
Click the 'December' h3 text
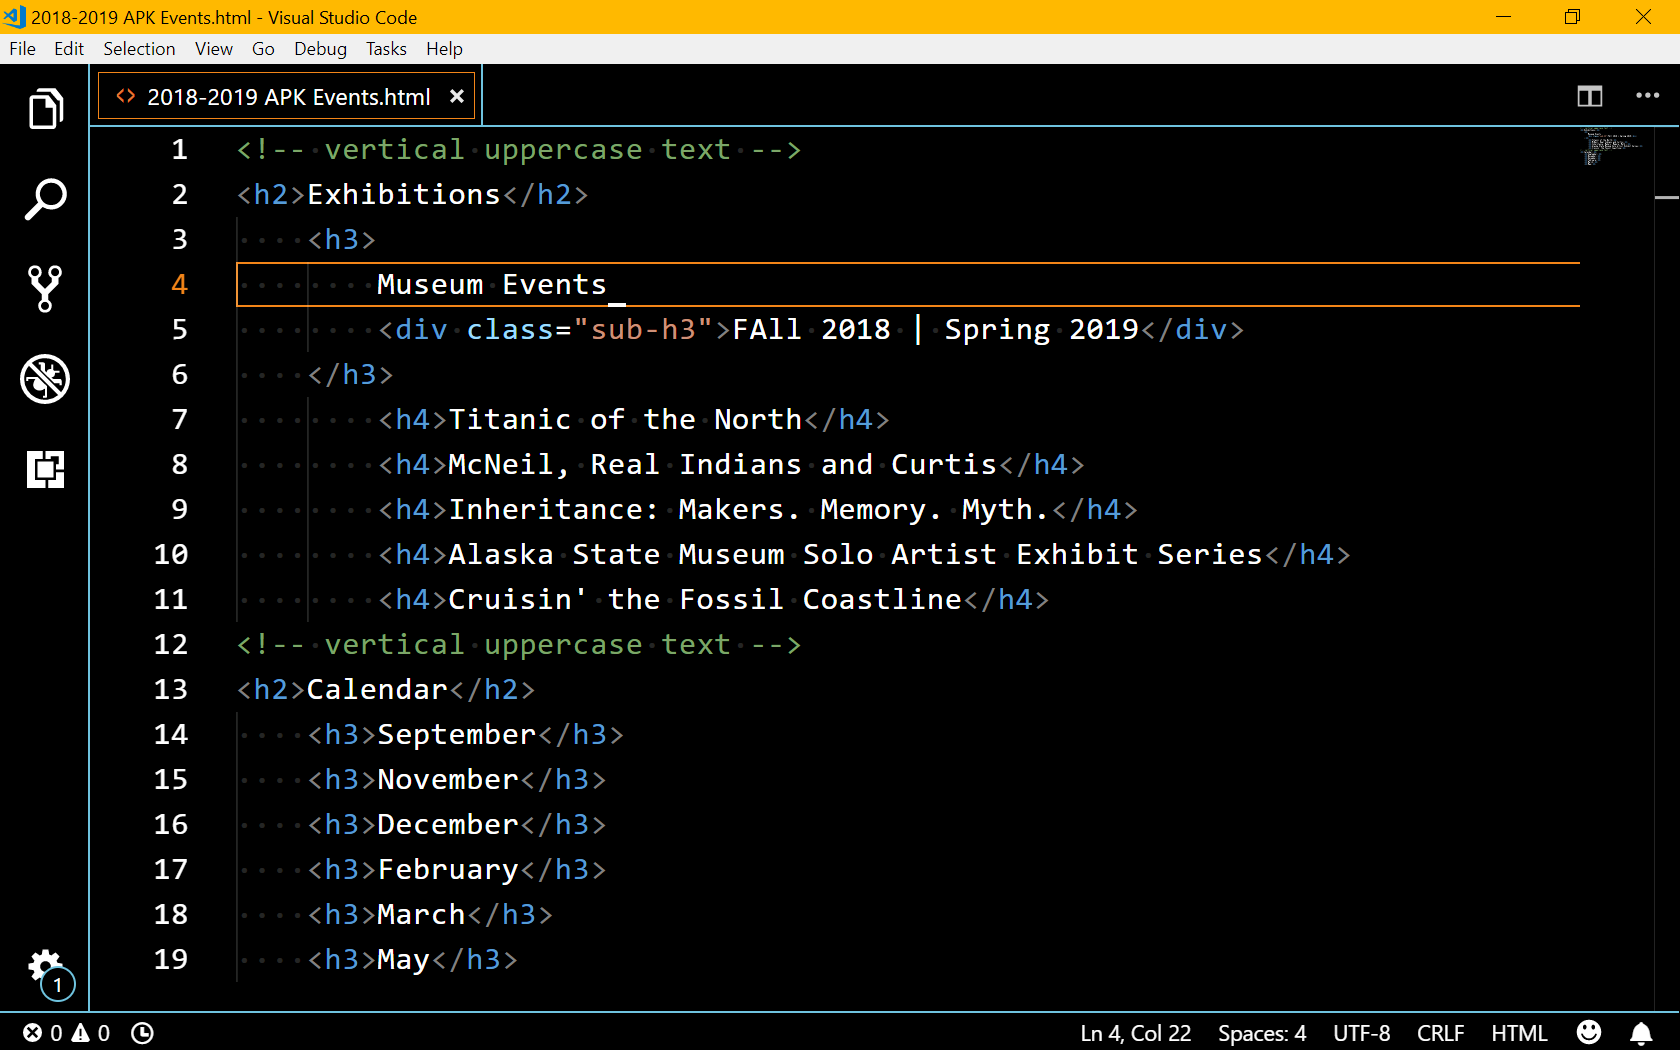[x=448, y=825]
